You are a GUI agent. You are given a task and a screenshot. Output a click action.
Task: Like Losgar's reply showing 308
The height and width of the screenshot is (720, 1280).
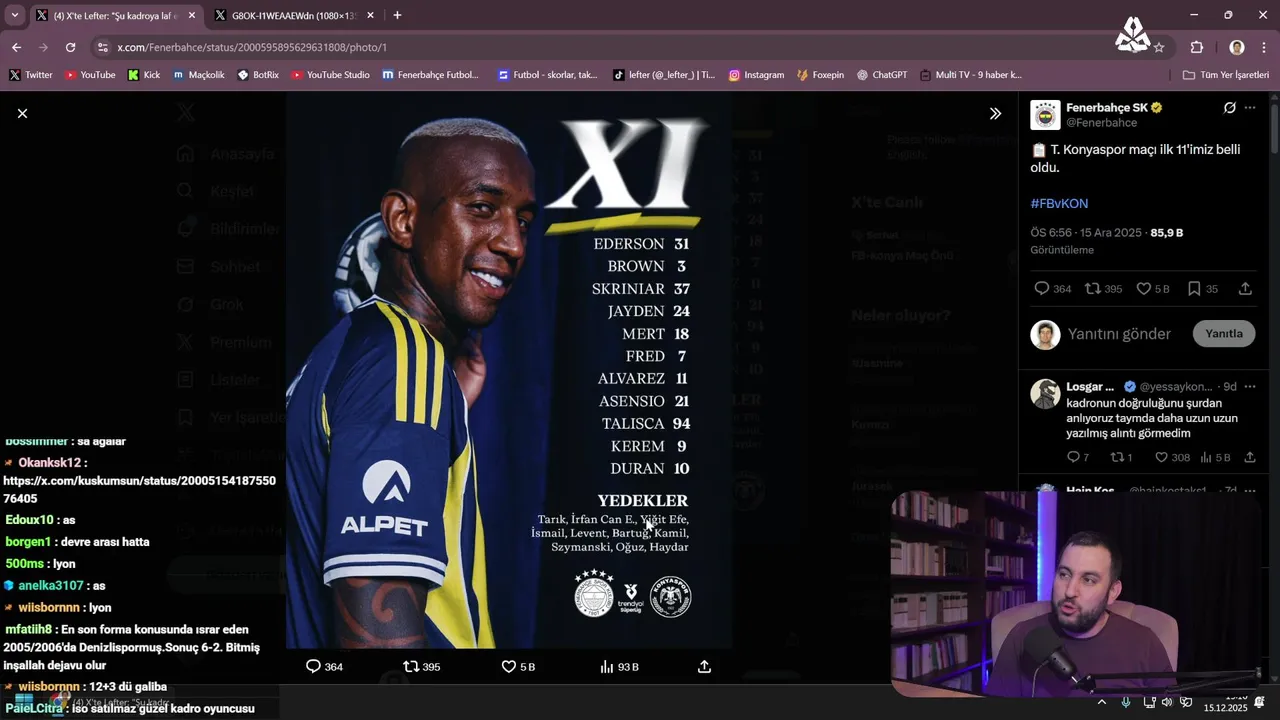click(x=1161, y=457)
